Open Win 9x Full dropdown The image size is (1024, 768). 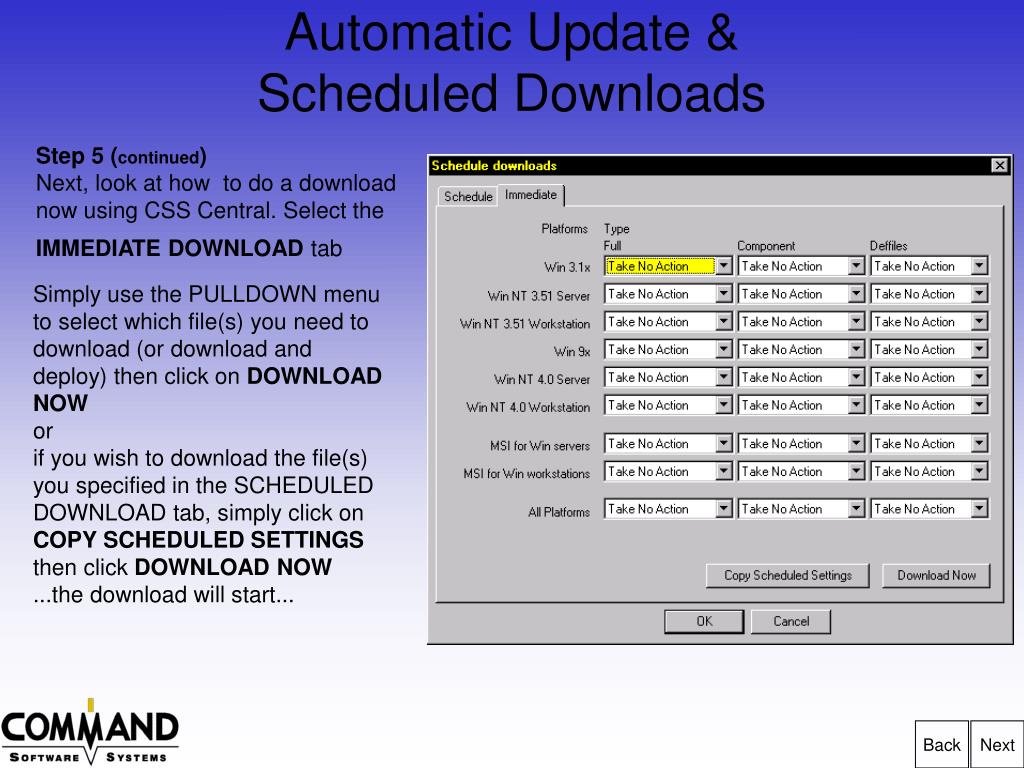[x=668, y=350]
